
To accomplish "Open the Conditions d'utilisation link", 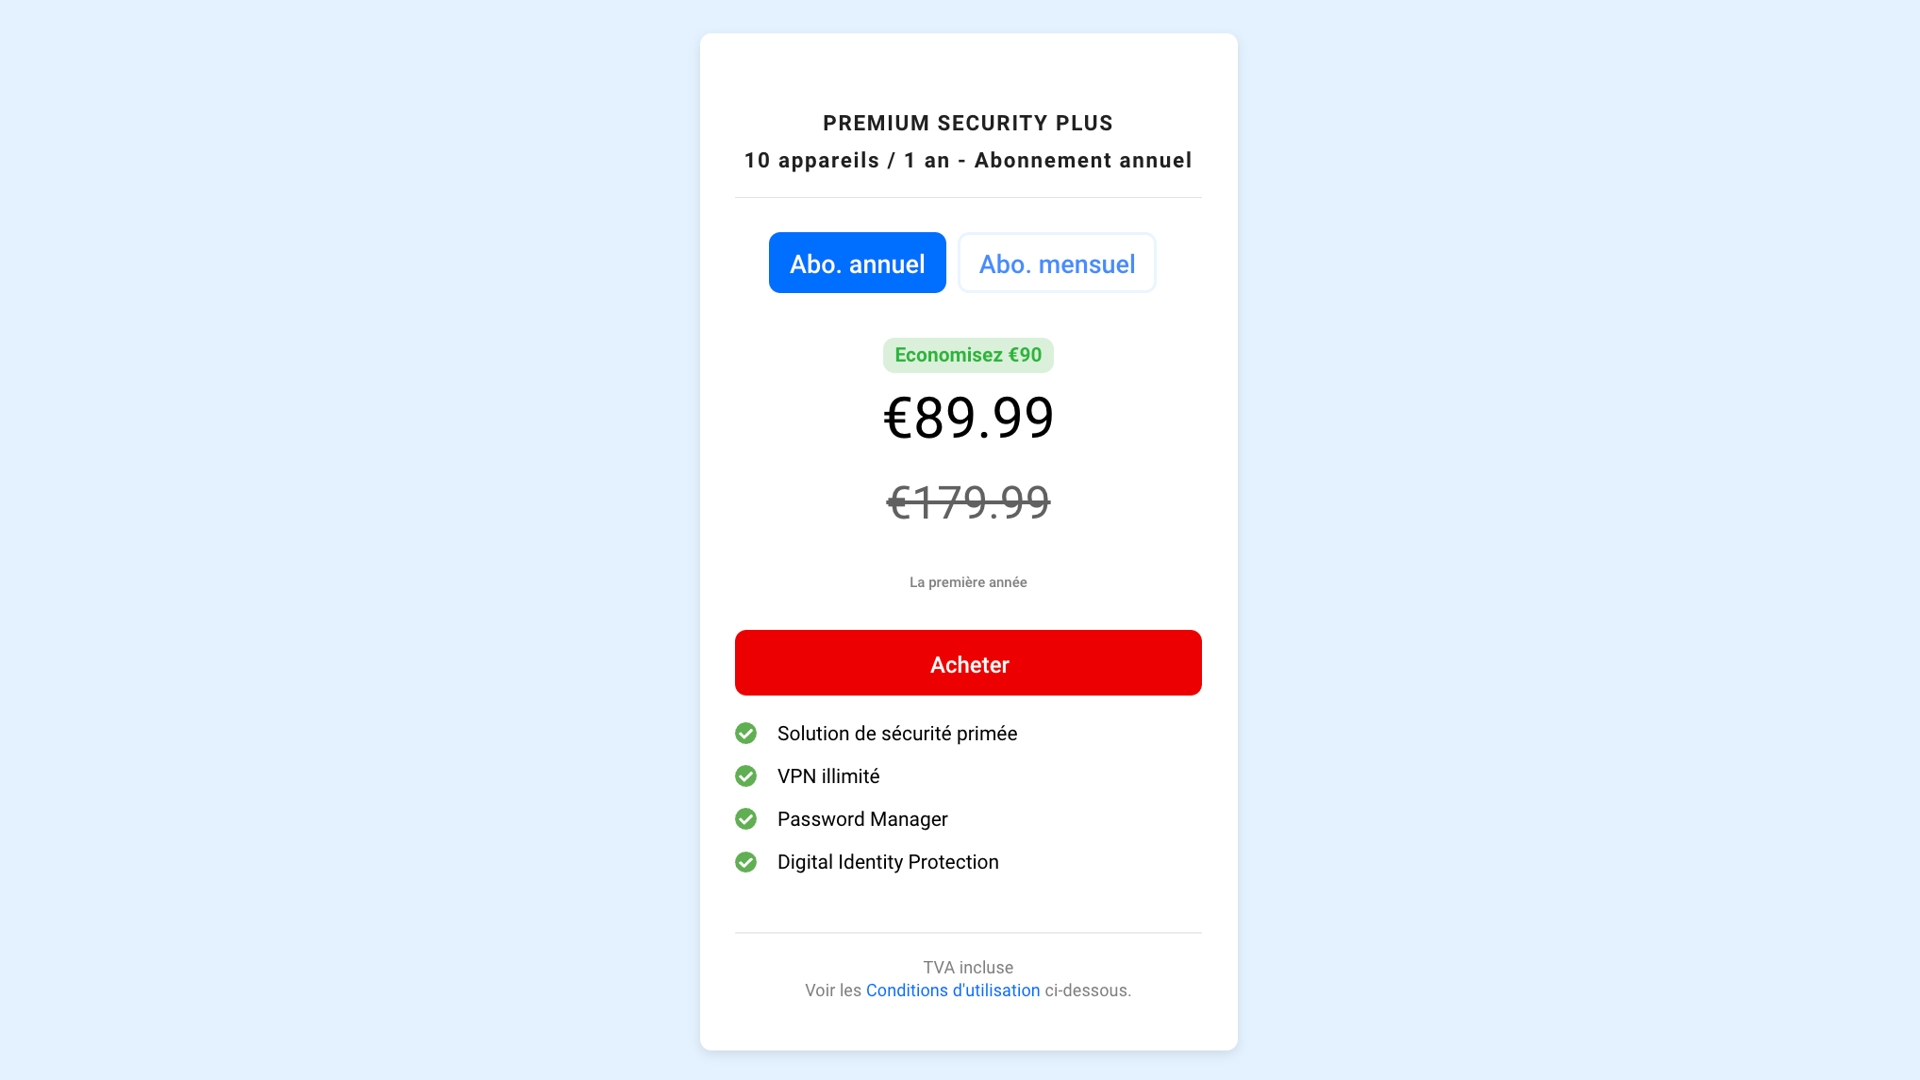I will tap(953, 990).
